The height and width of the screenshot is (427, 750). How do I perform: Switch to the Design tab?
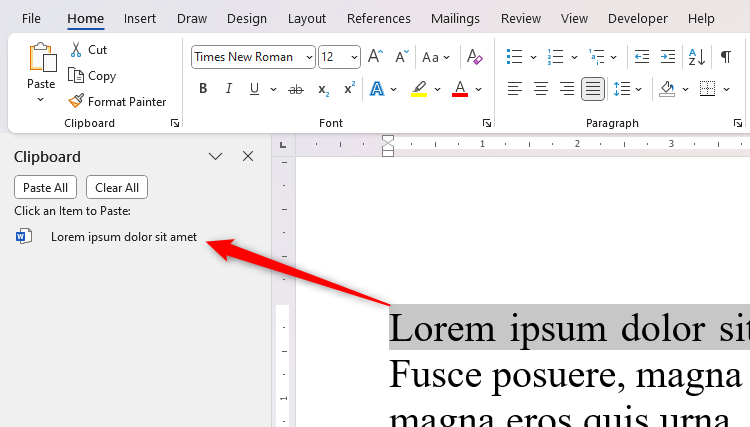point(247,18)
